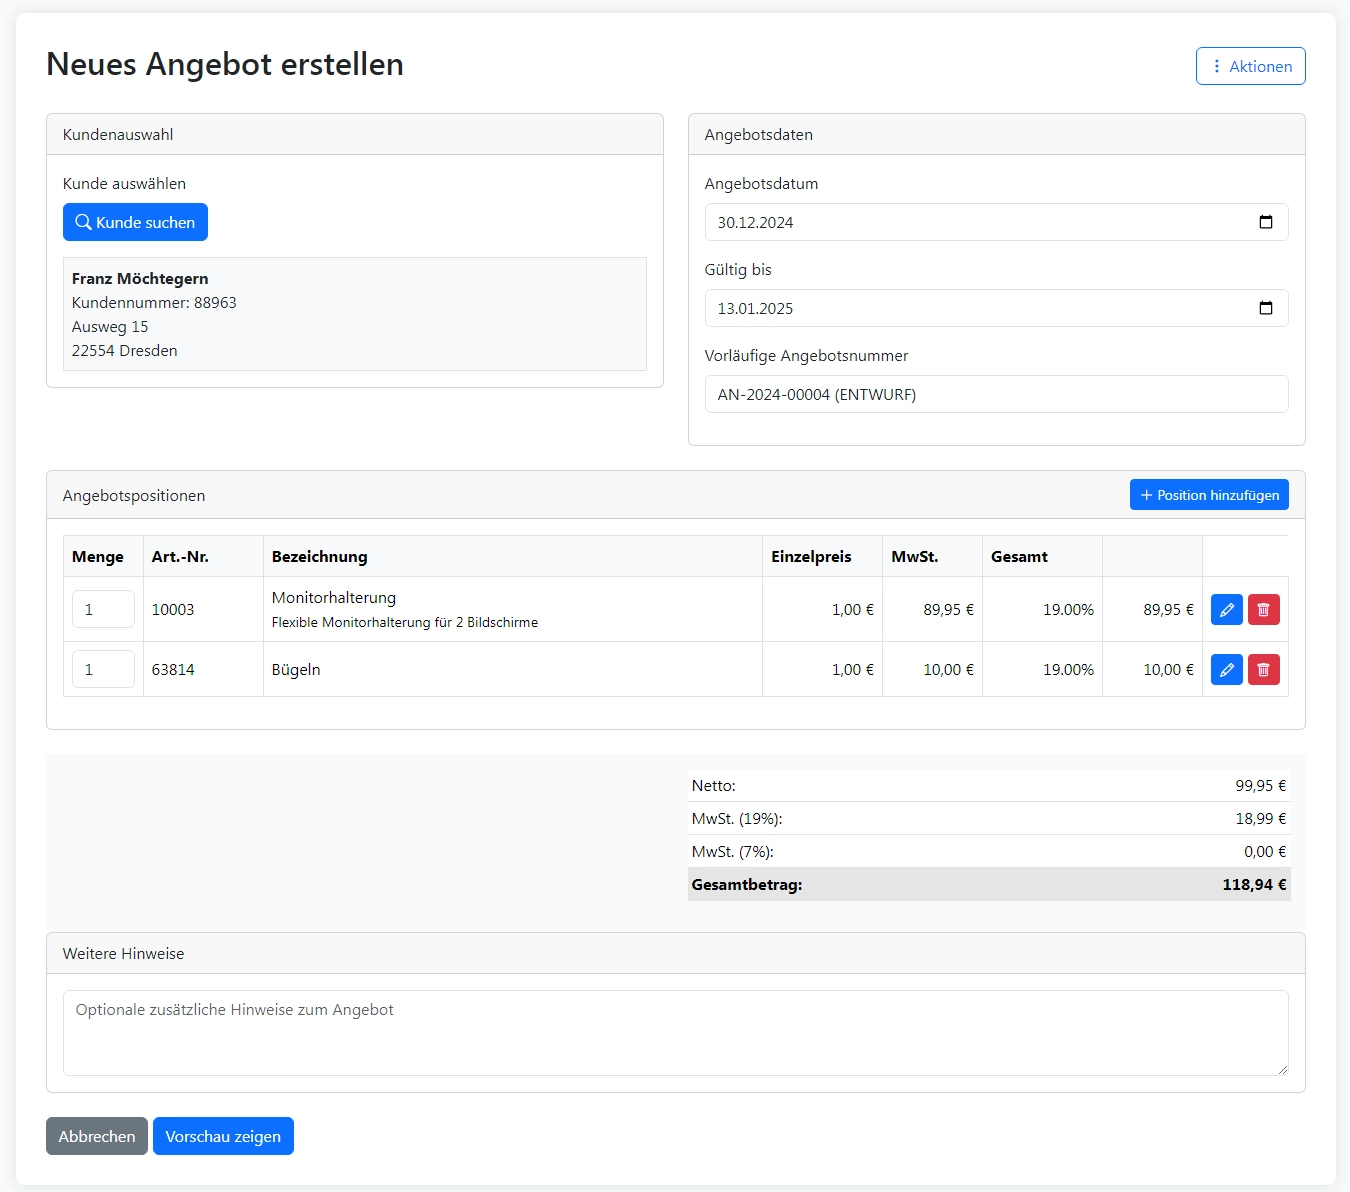This screenshot has width=1350, height=1192.
Task: Grab the textarea resize handle corner
Action: [x=1282, y=1069]
